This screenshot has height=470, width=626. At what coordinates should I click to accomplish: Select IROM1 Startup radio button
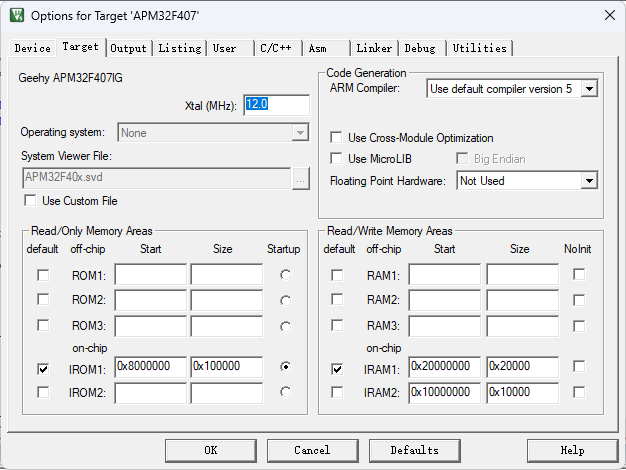tap(285, 366)
